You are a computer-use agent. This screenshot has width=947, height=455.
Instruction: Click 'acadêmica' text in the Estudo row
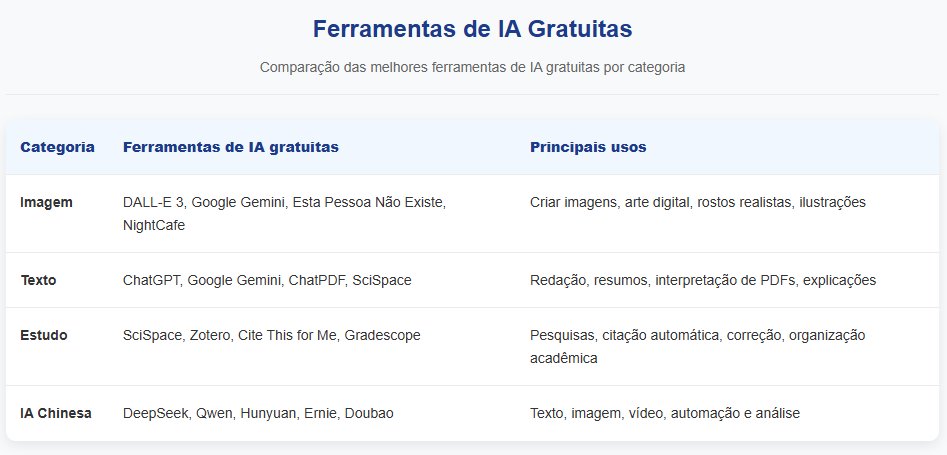pos(563,358)
